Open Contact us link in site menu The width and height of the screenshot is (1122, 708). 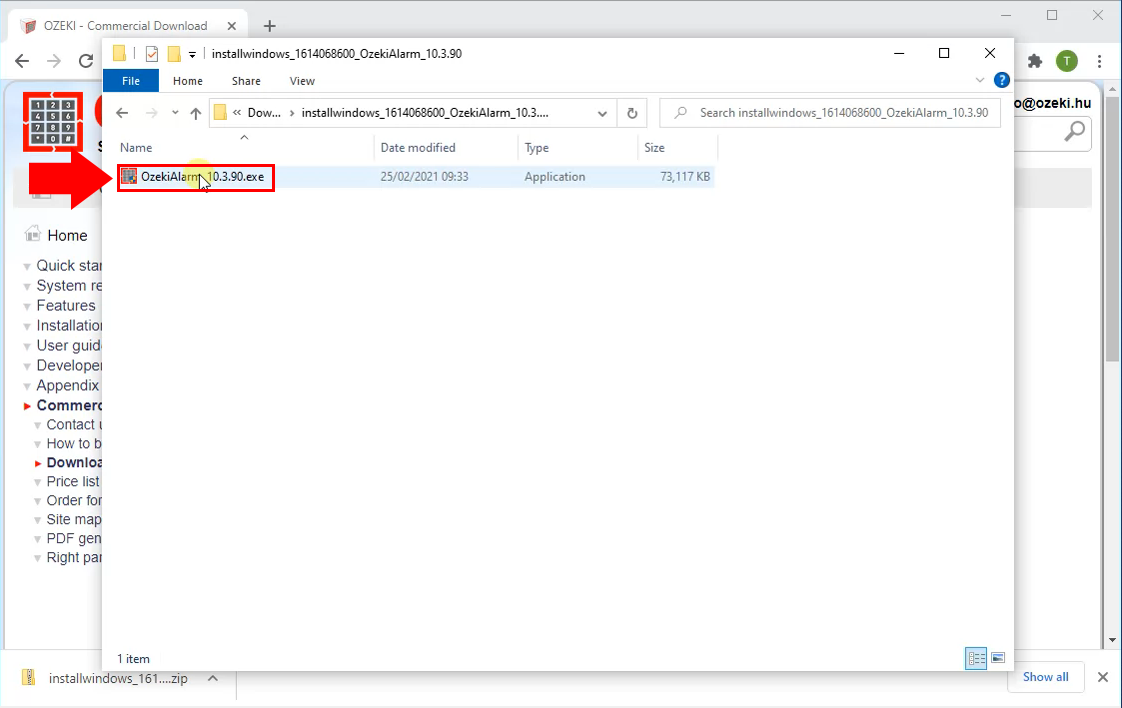click(x=74, y=425)
